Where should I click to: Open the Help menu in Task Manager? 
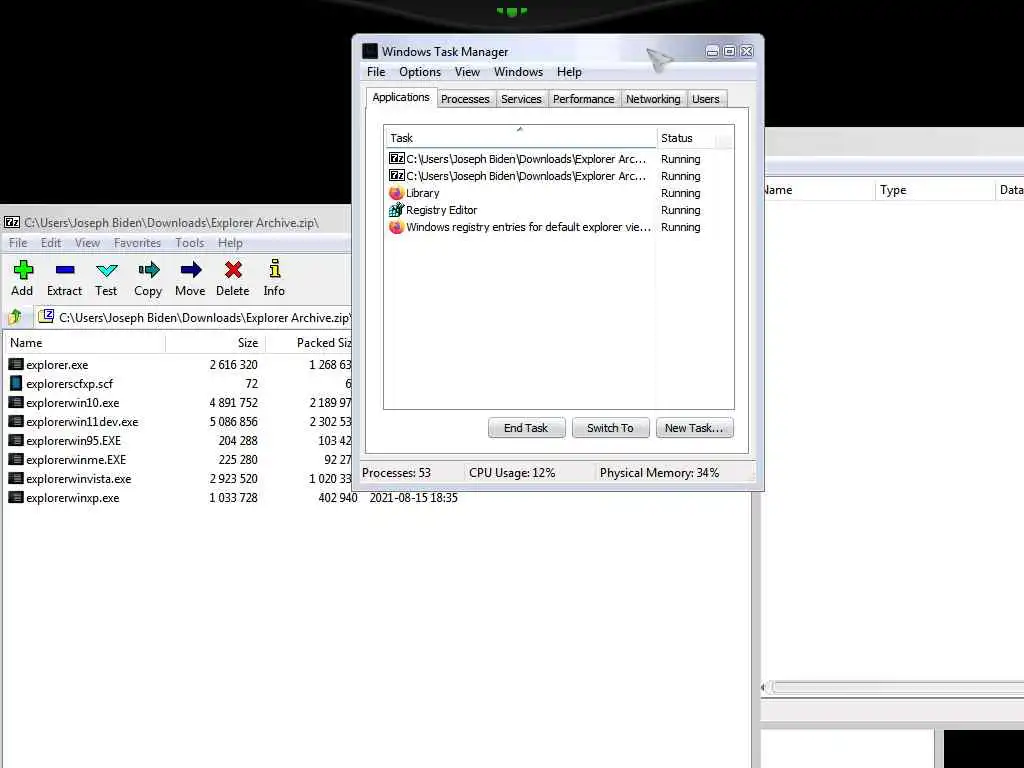(569, 72)
